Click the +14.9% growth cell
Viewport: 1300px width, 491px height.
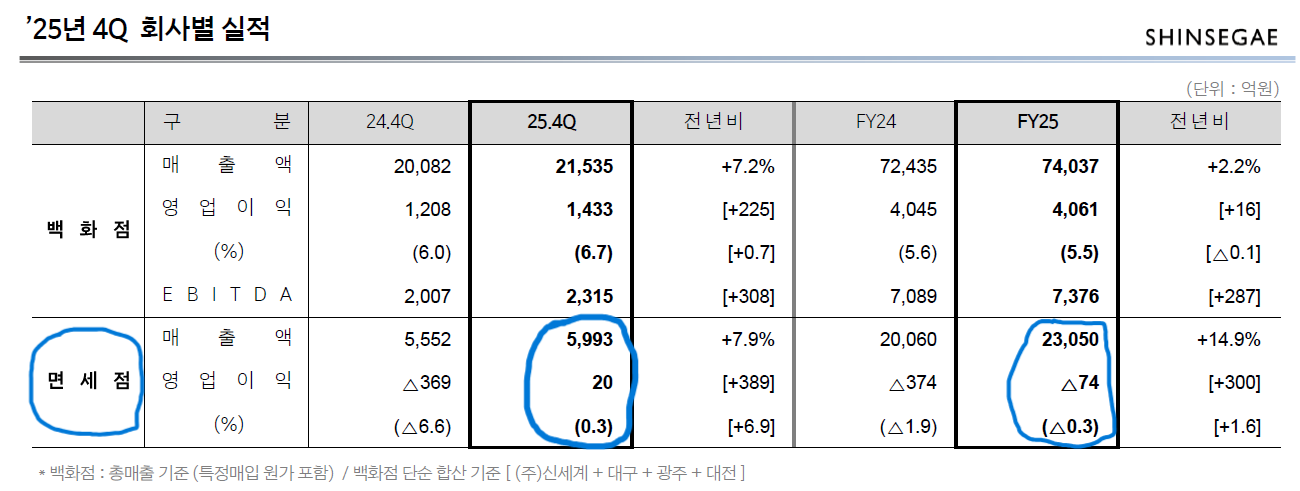click(1228, 339)
